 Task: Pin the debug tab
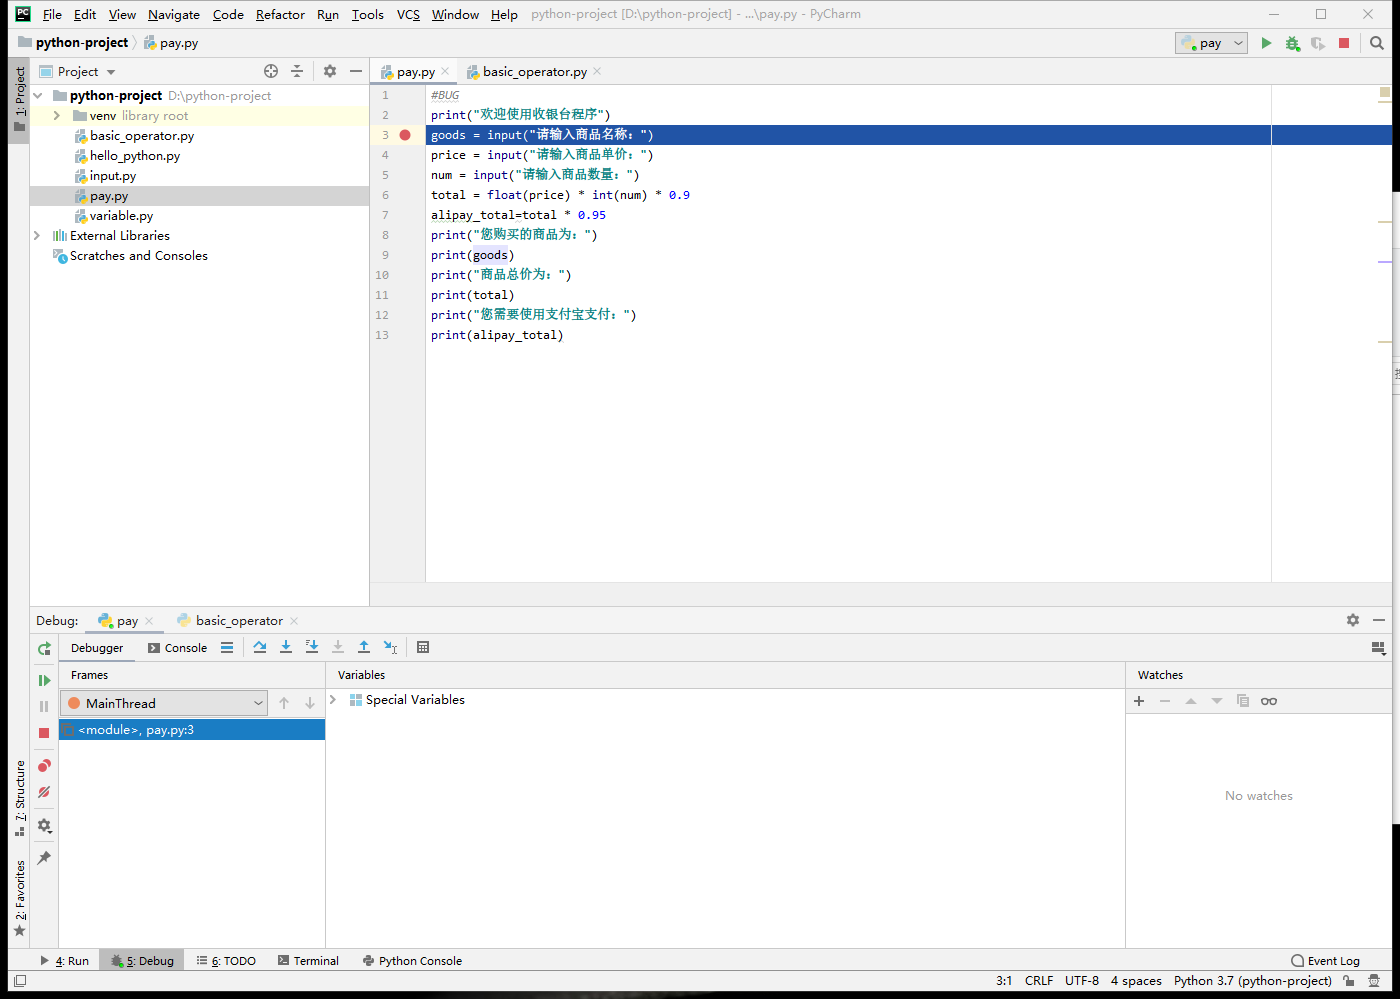(44, 858)
